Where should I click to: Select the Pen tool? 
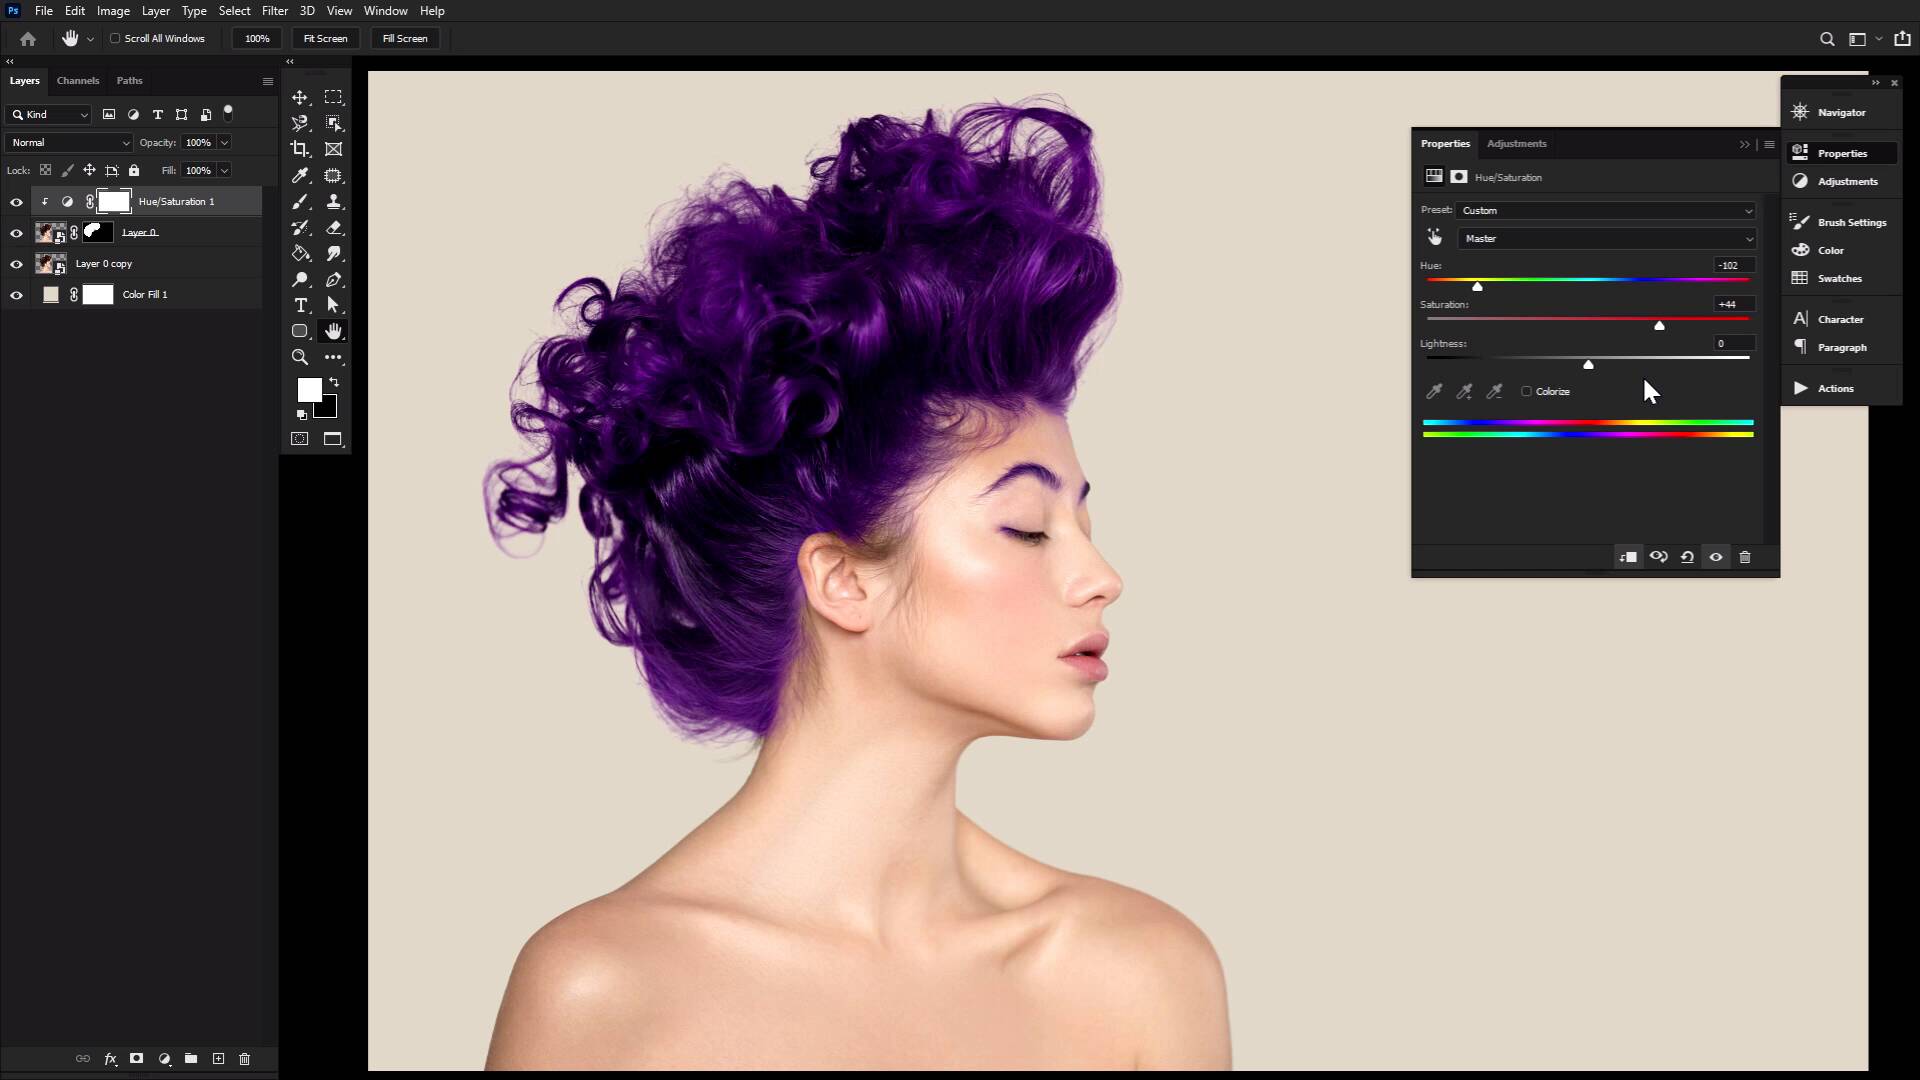[334, 280]
